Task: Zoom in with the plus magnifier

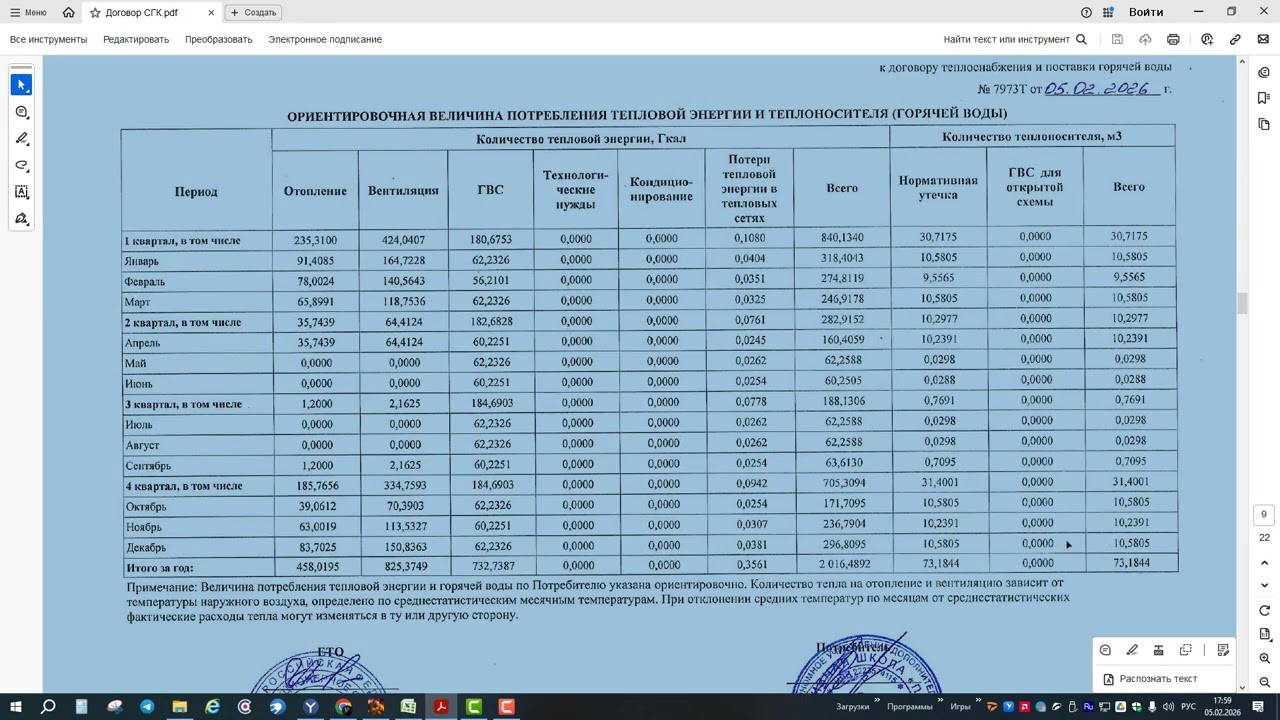Action: coord(1264,658)
